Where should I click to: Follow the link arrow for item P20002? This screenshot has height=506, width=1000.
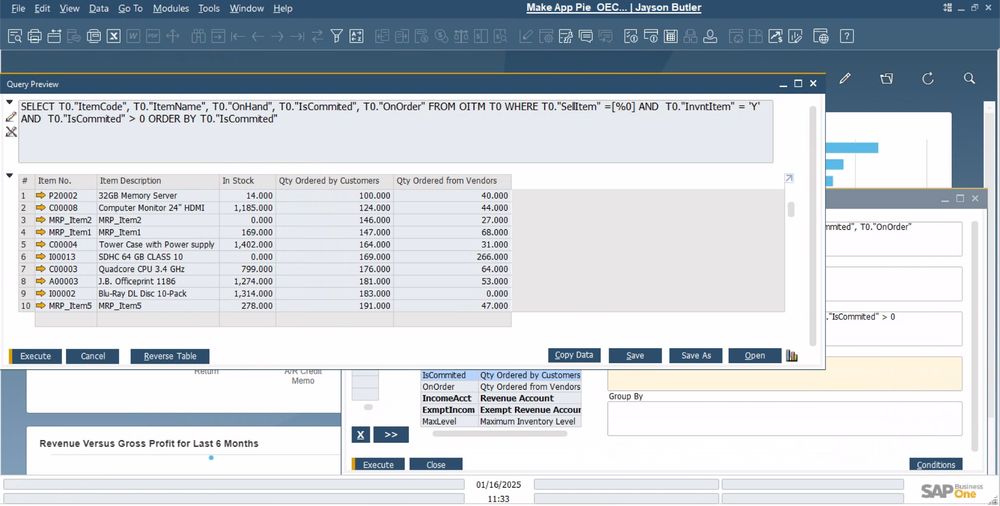41,195
